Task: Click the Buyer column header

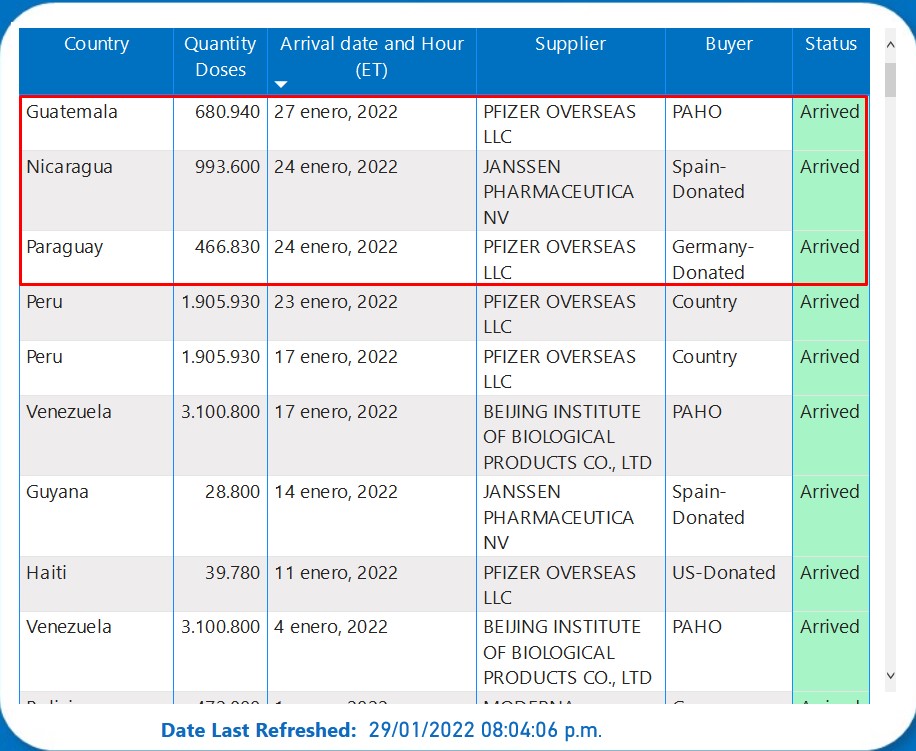Action: tap(728, 44)
